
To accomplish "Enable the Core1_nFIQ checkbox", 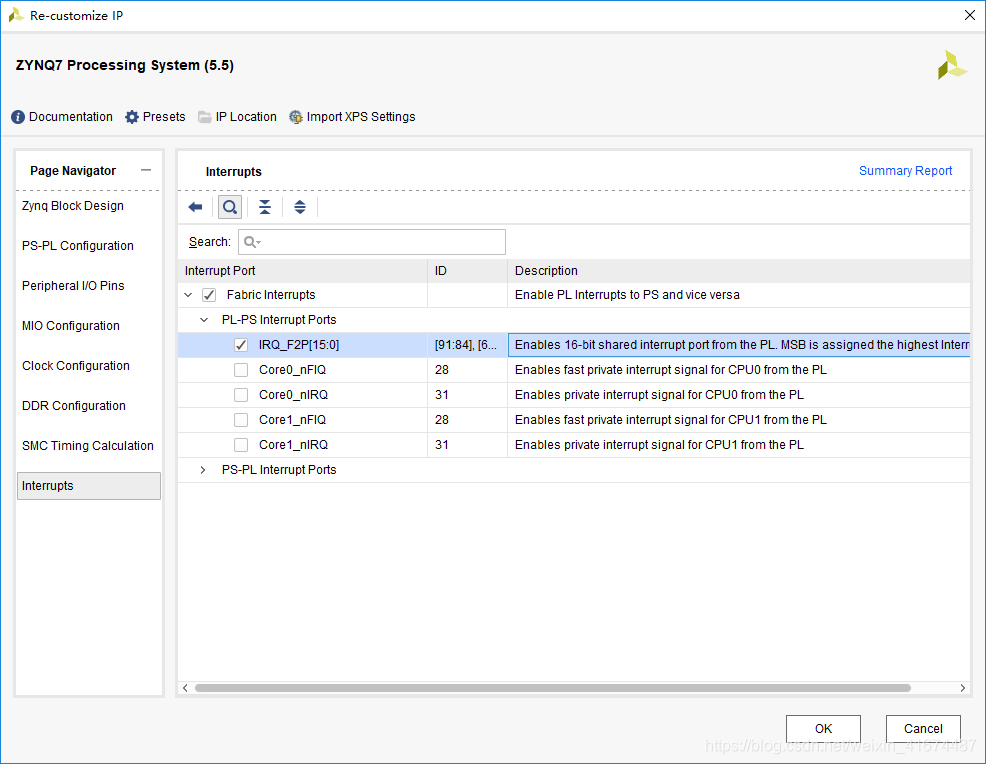I will click(241, 420).
